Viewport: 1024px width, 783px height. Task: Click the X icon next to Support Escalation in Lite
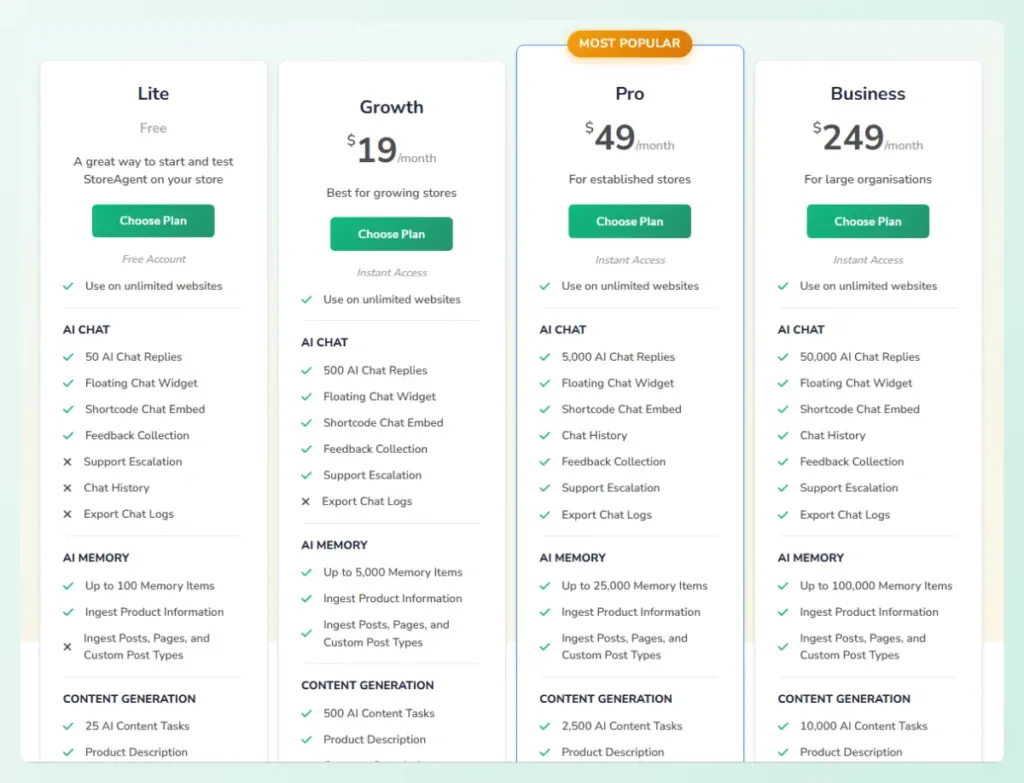(x=67, y=462)
